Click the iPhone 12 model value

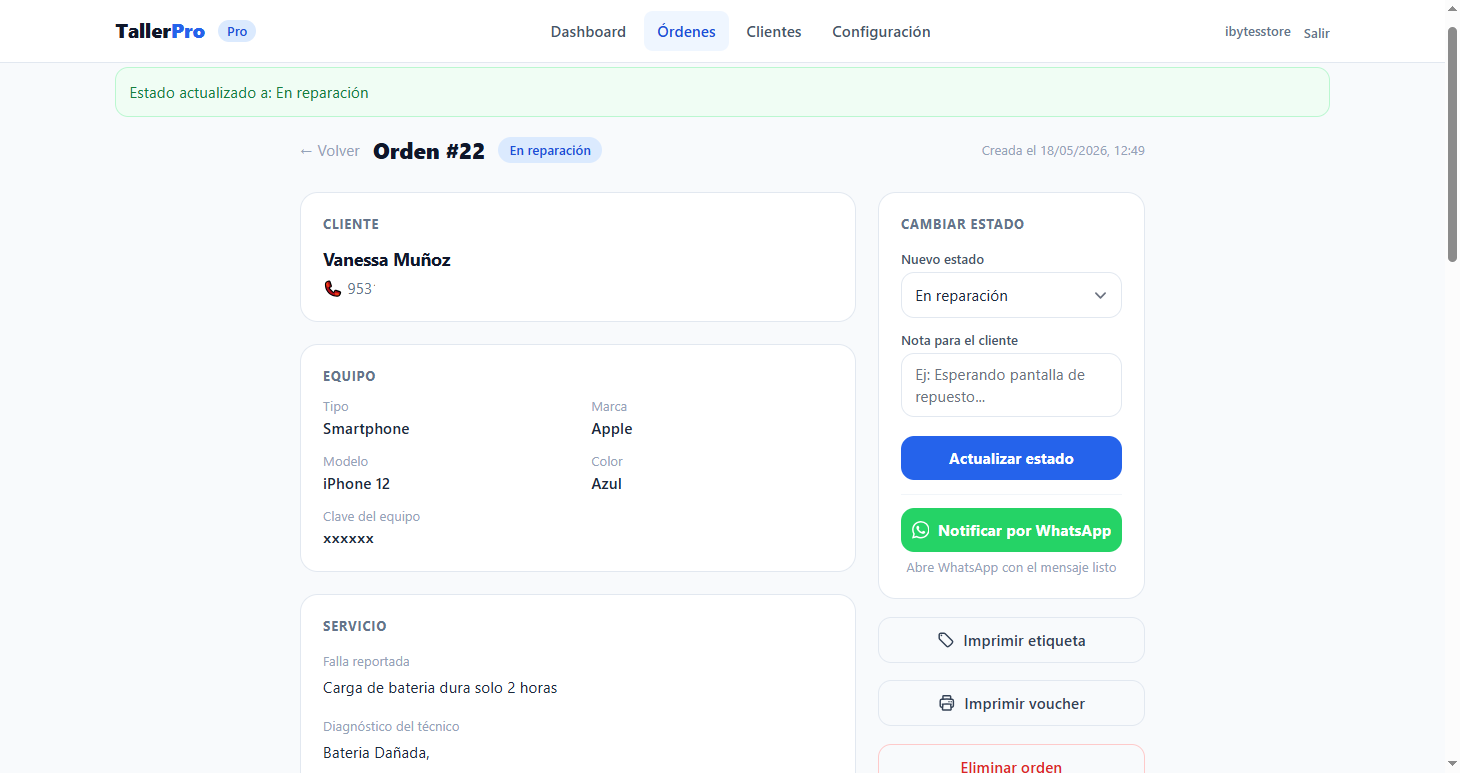click(356, 484)
